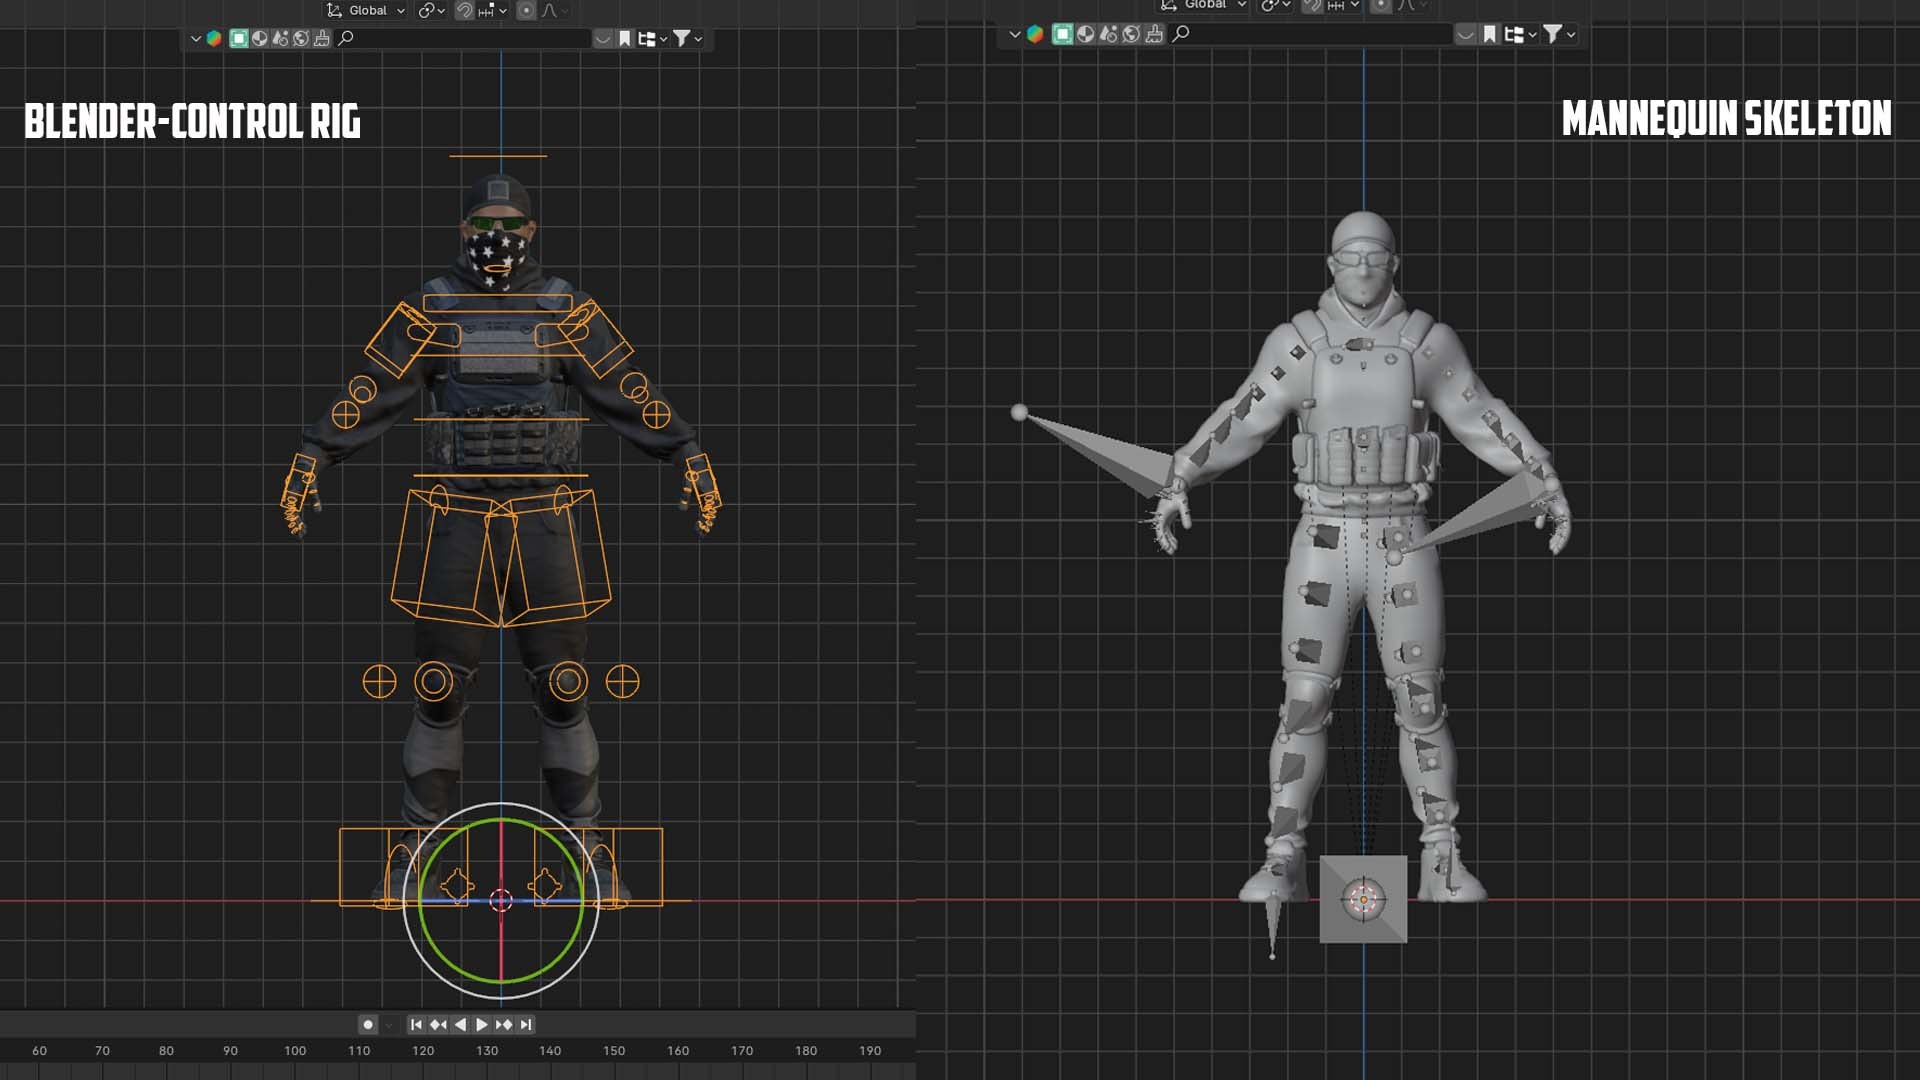Viewport: 1920px width, 1080px height.
Task: Click the sync selection button in left panel
Action: pos(602,38)
